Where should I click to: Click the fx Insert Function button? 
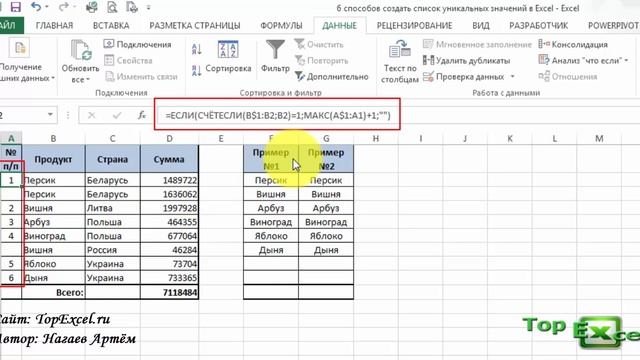(x=142, y=116)
